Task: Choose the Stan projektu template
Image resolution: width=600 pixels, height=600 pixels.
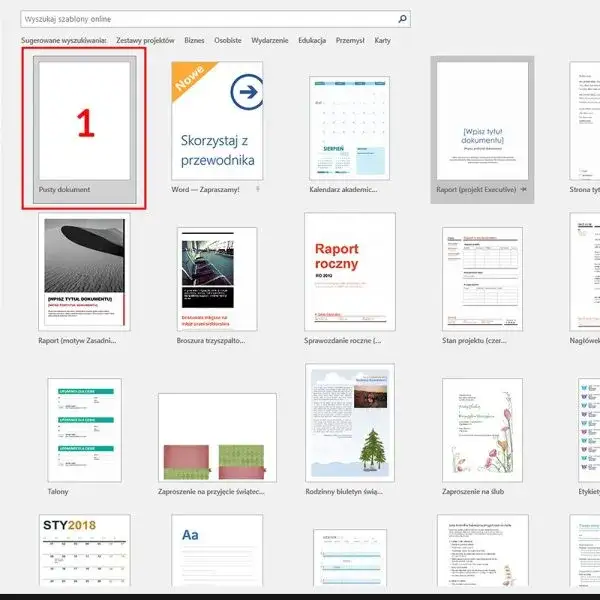Action: tap(482, 279)
